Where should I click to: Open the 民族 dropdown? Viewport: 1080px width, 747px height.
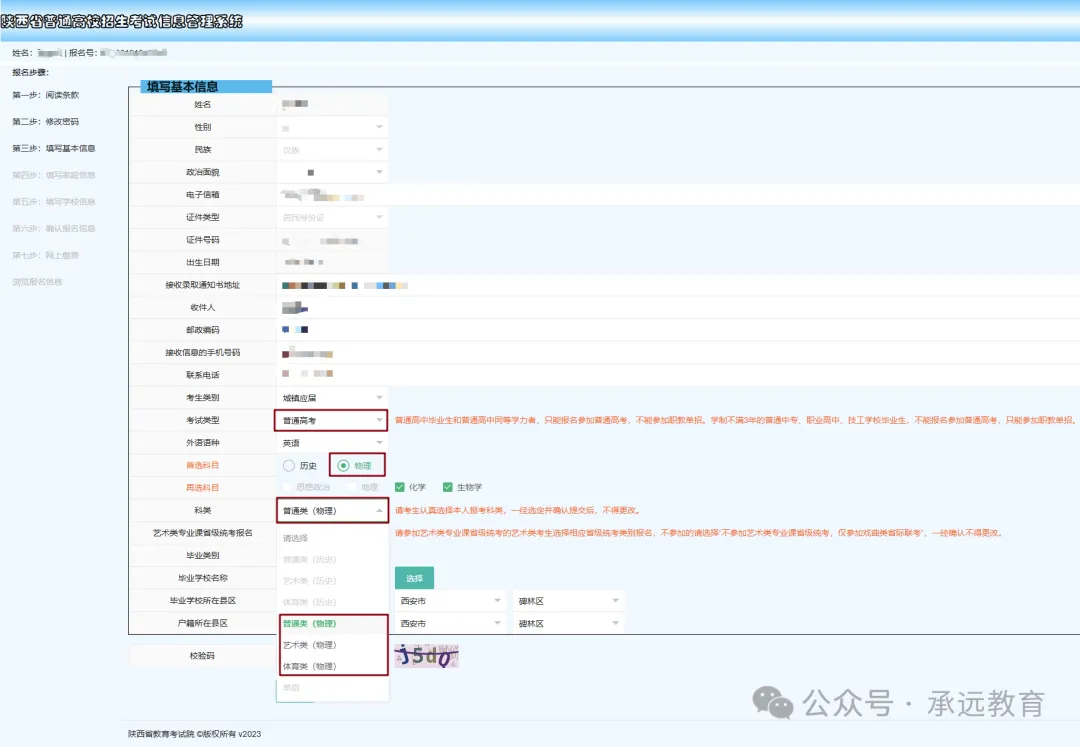click(331, 150)
